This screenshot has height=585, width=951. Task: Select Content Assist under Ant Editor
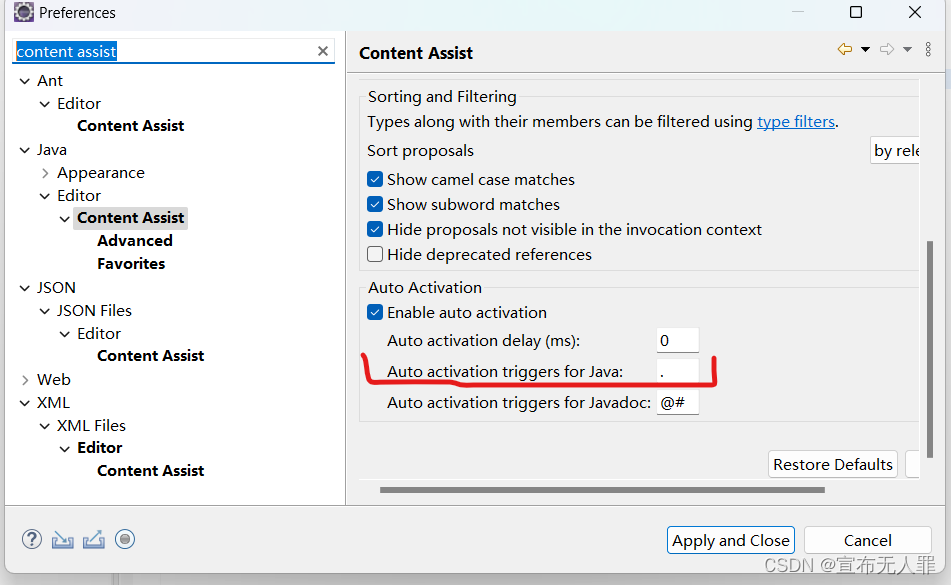(x=130, y=125)
